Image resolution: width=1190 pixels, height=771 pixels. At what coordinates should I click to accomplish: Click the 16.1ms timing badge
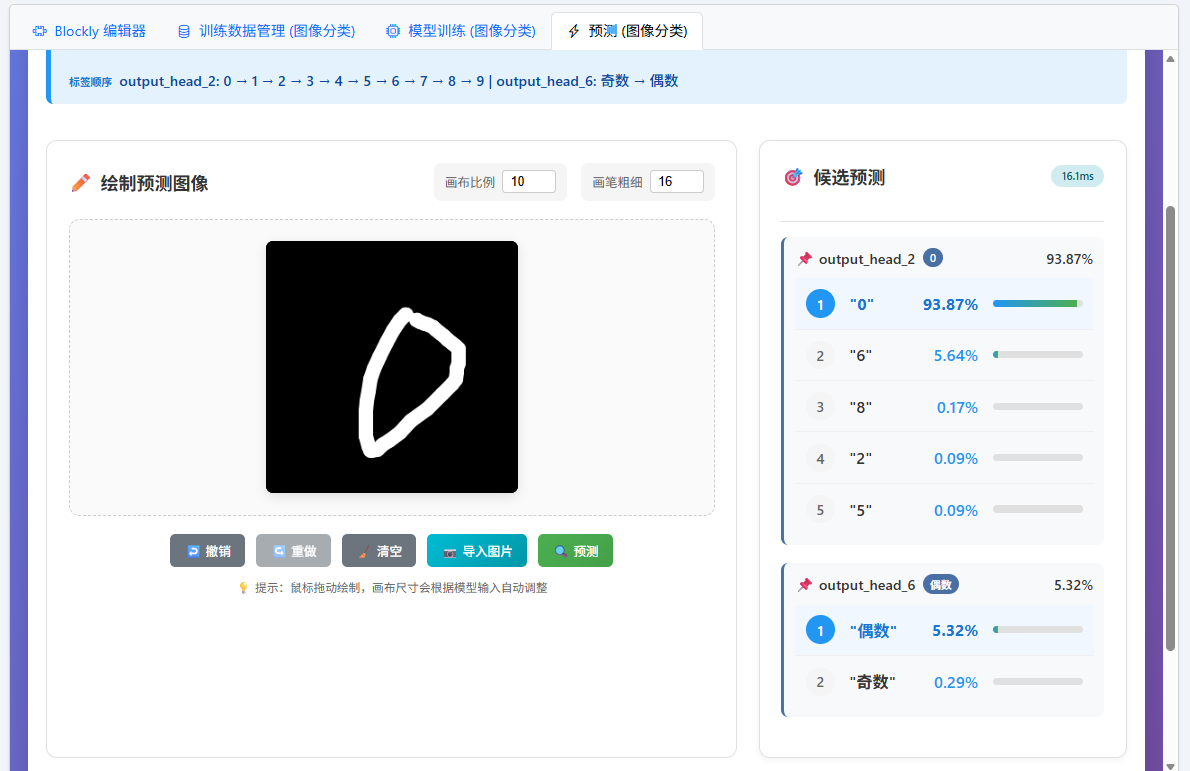click(1077, 176)
